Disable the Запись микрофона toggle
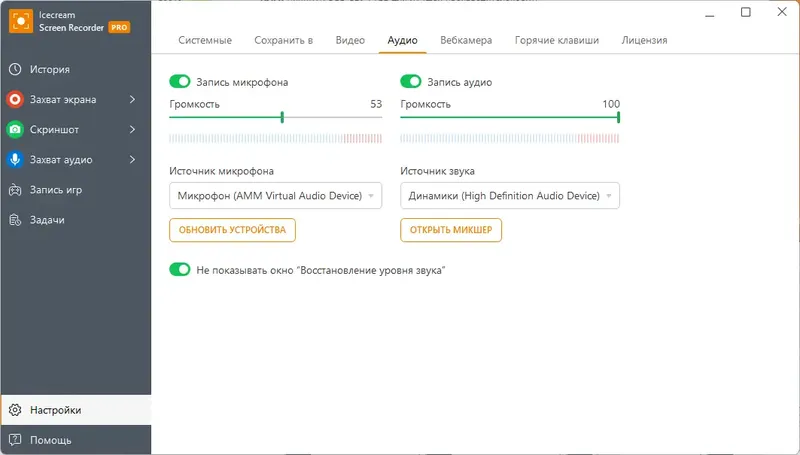Viewport: 800px width, 455px height. coord(180,82)
